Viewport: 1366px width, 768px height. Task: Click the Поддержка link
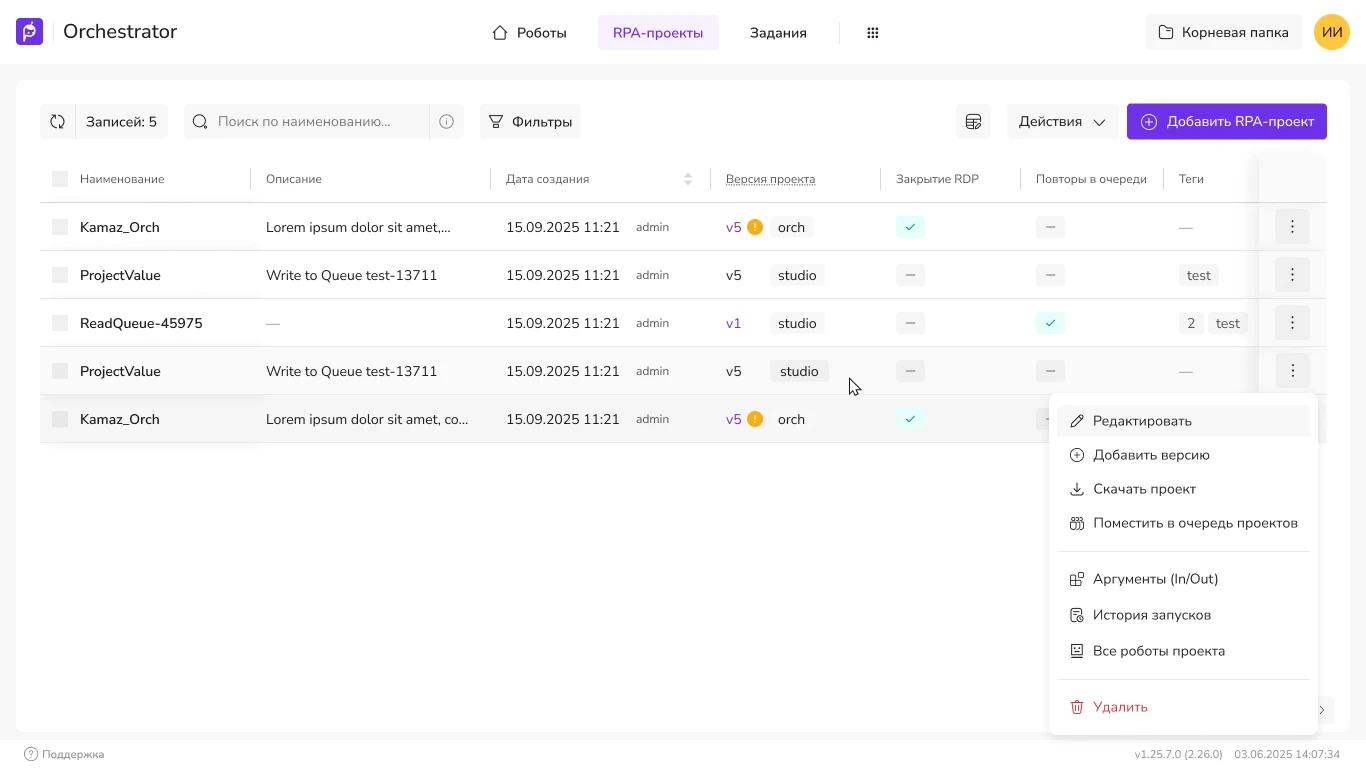(x=73, y=754)
